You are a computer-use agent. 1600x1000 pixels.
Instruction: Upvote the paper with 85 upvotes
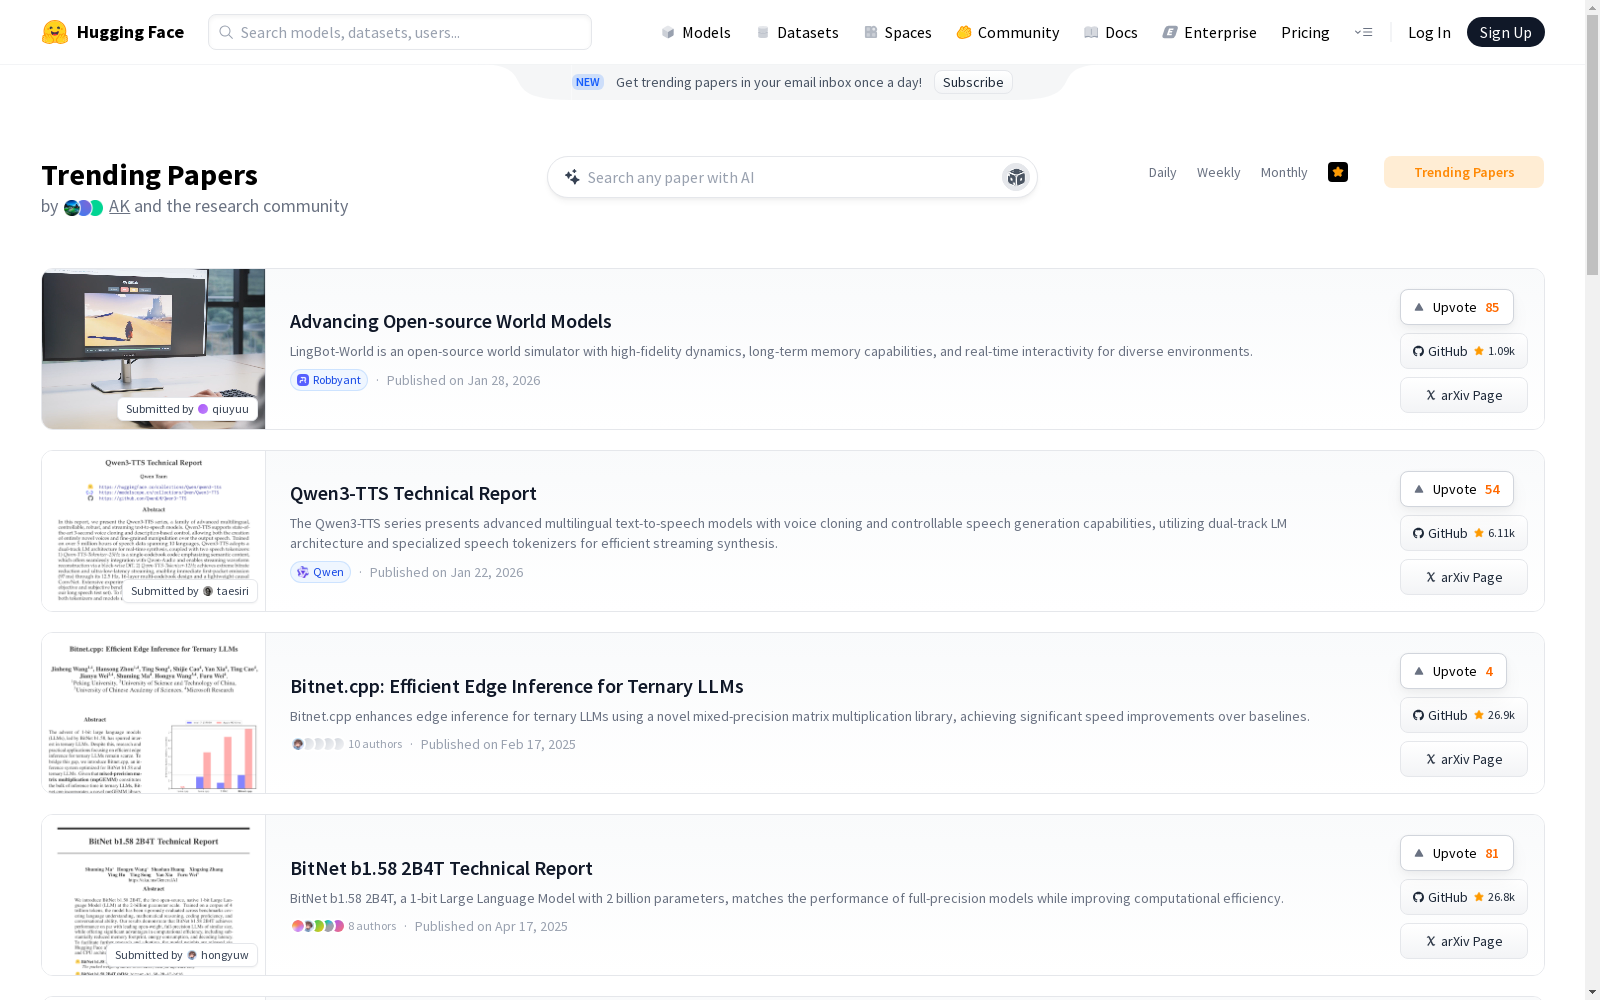pyautogui.click(x=1457, y=307)
